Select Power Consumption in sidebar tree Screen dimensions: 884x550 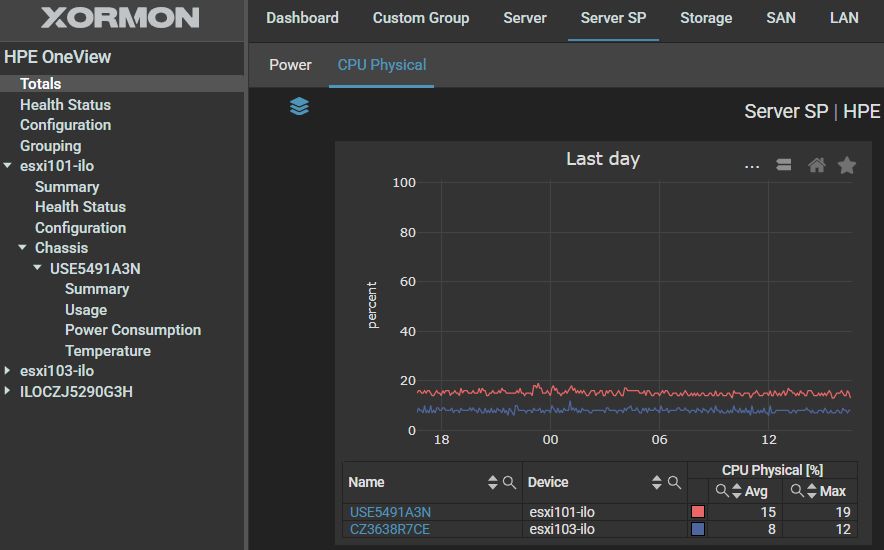pos(133,330)
